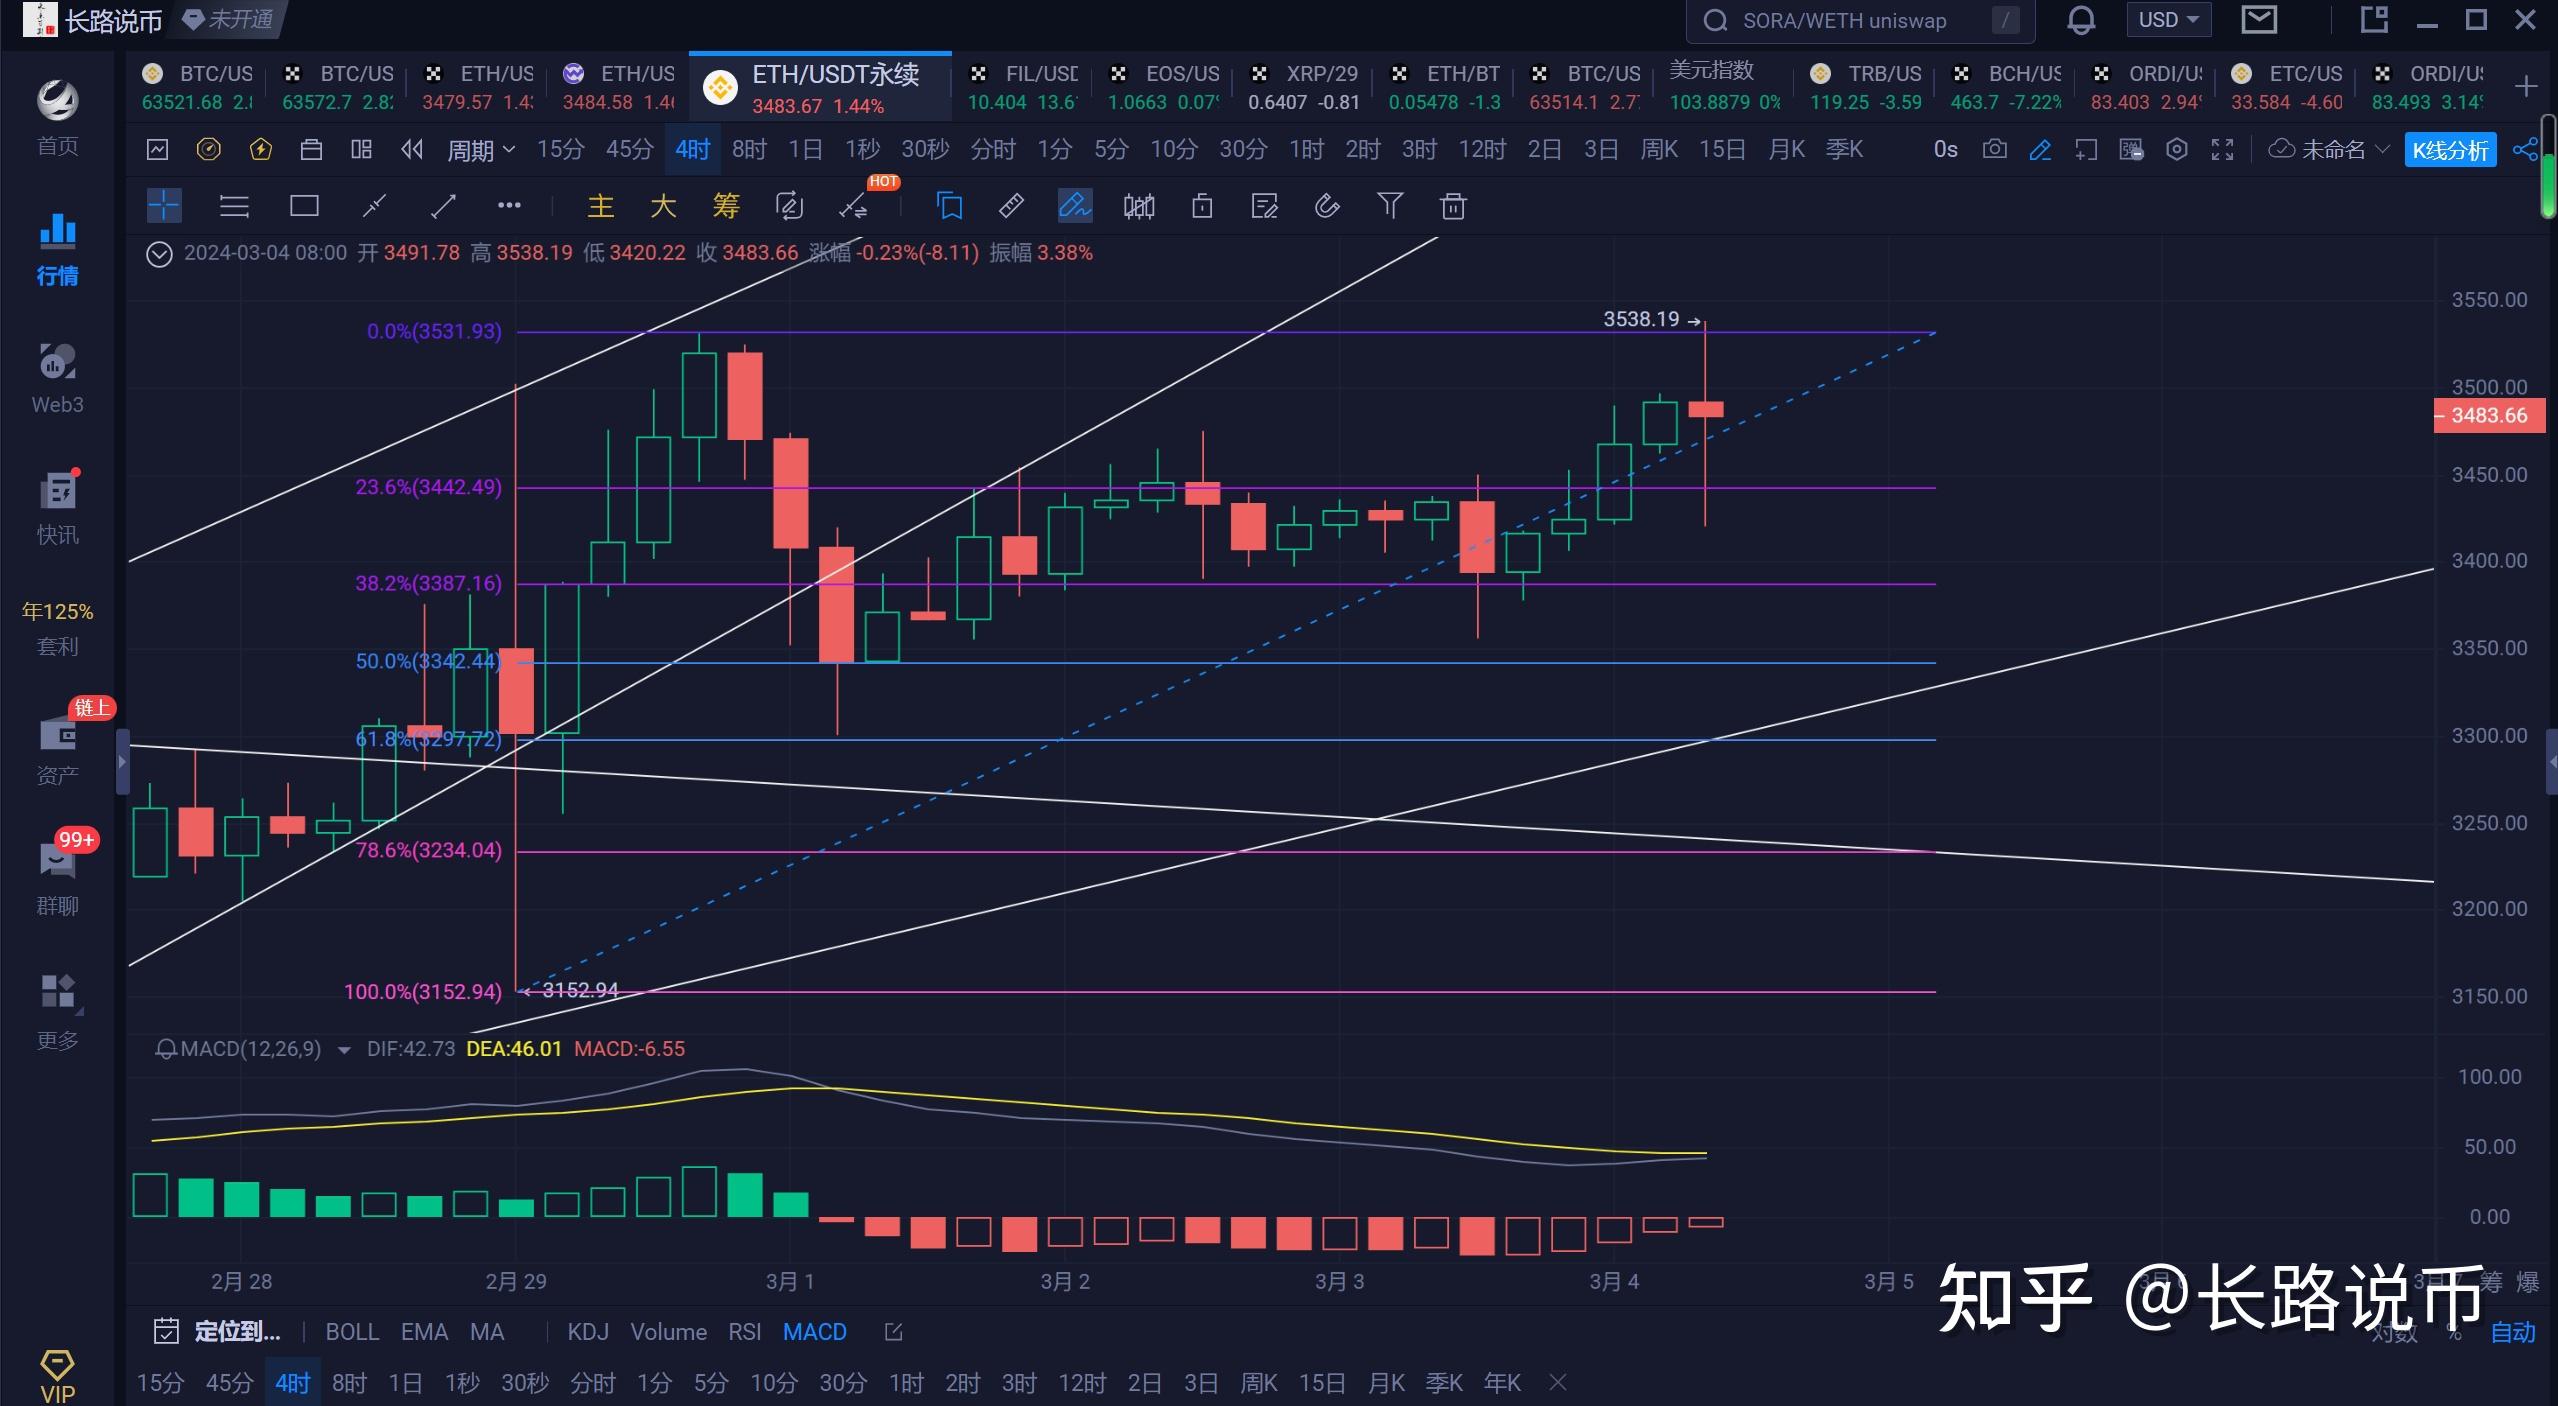Open the 群聊 group chat sidebar section

point(57,878)
